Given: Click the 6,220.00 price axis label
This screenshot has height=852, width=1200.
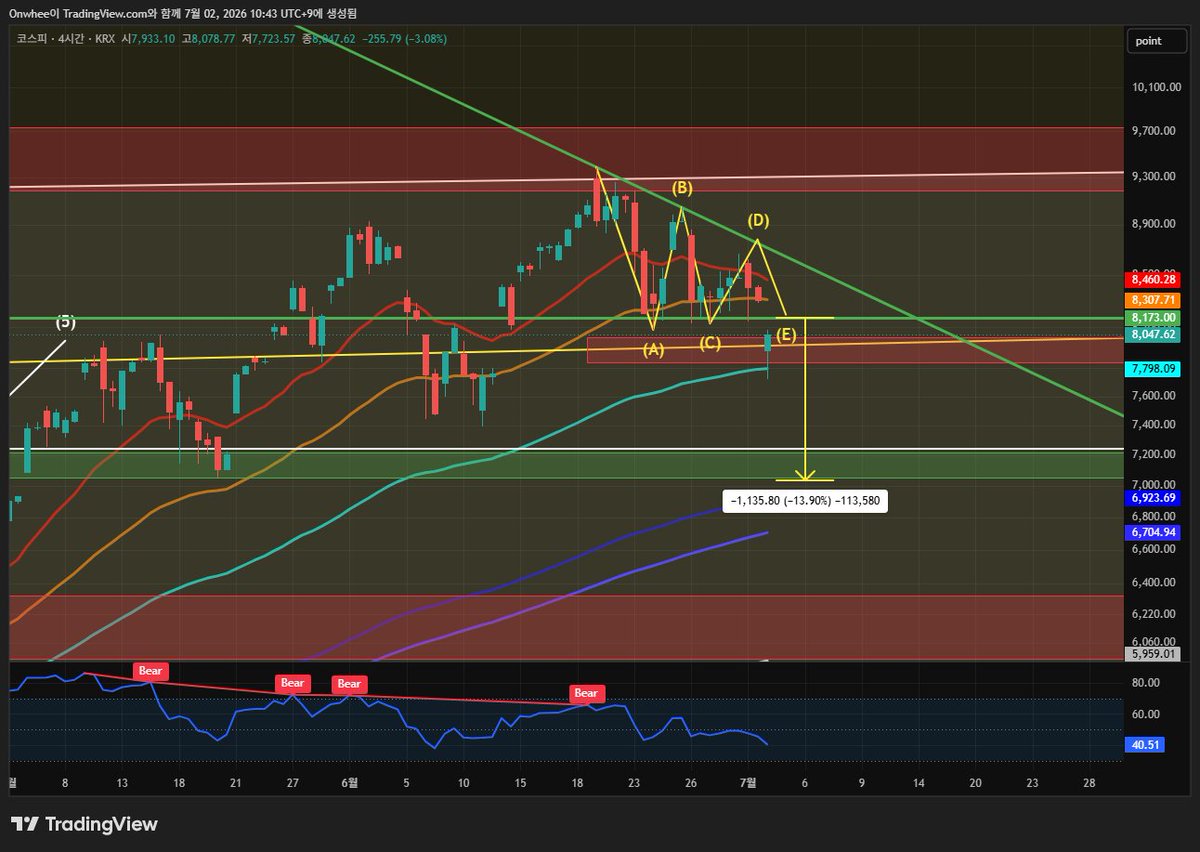Looking at the screenshot, I should [x=1154, y=613].
